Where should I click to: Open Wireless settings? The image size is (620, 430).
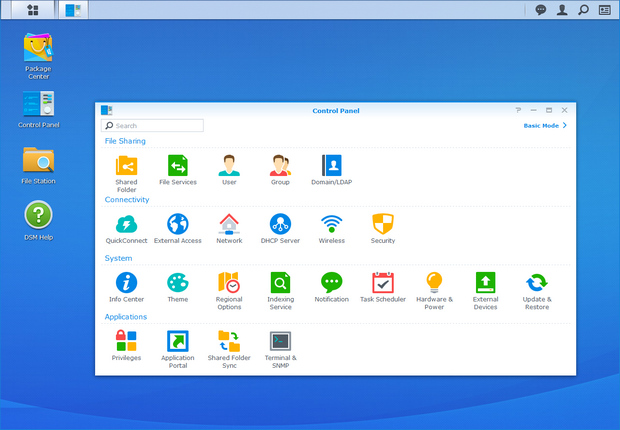331,228
